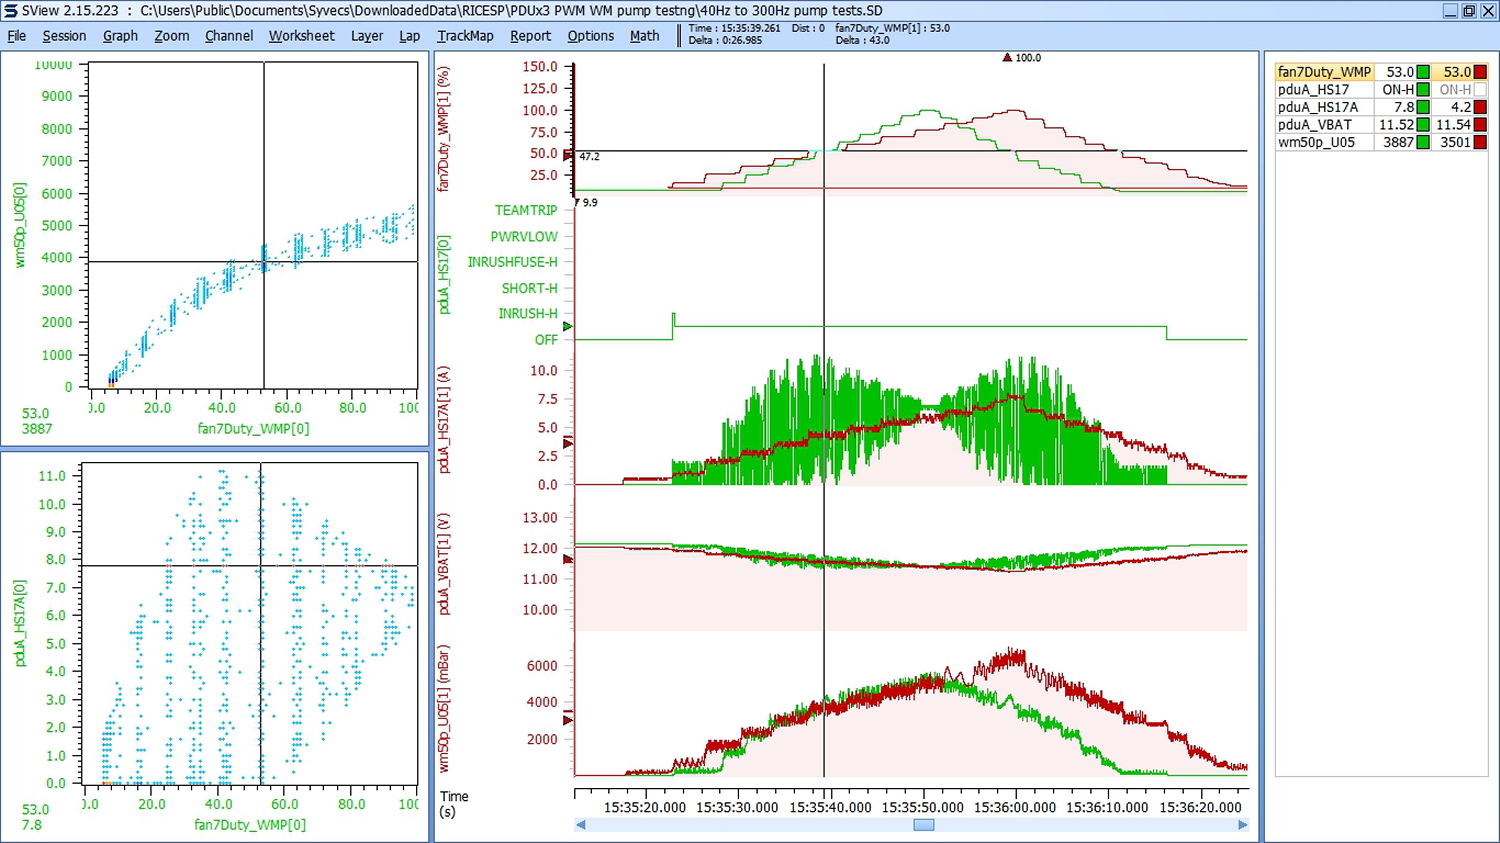Click the SView application icon in title bar
Viewport: 1500px width, 843px height.
click(x=10, y=10)
